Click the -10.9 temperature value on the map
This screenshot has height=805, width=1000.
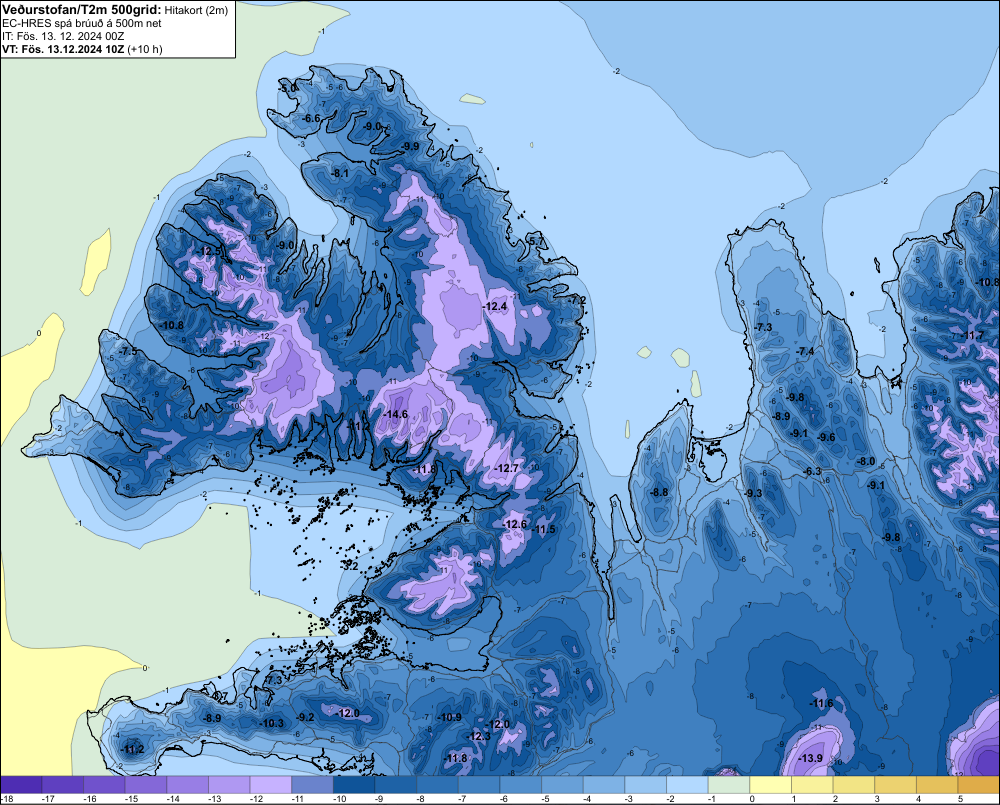point(449,716)
